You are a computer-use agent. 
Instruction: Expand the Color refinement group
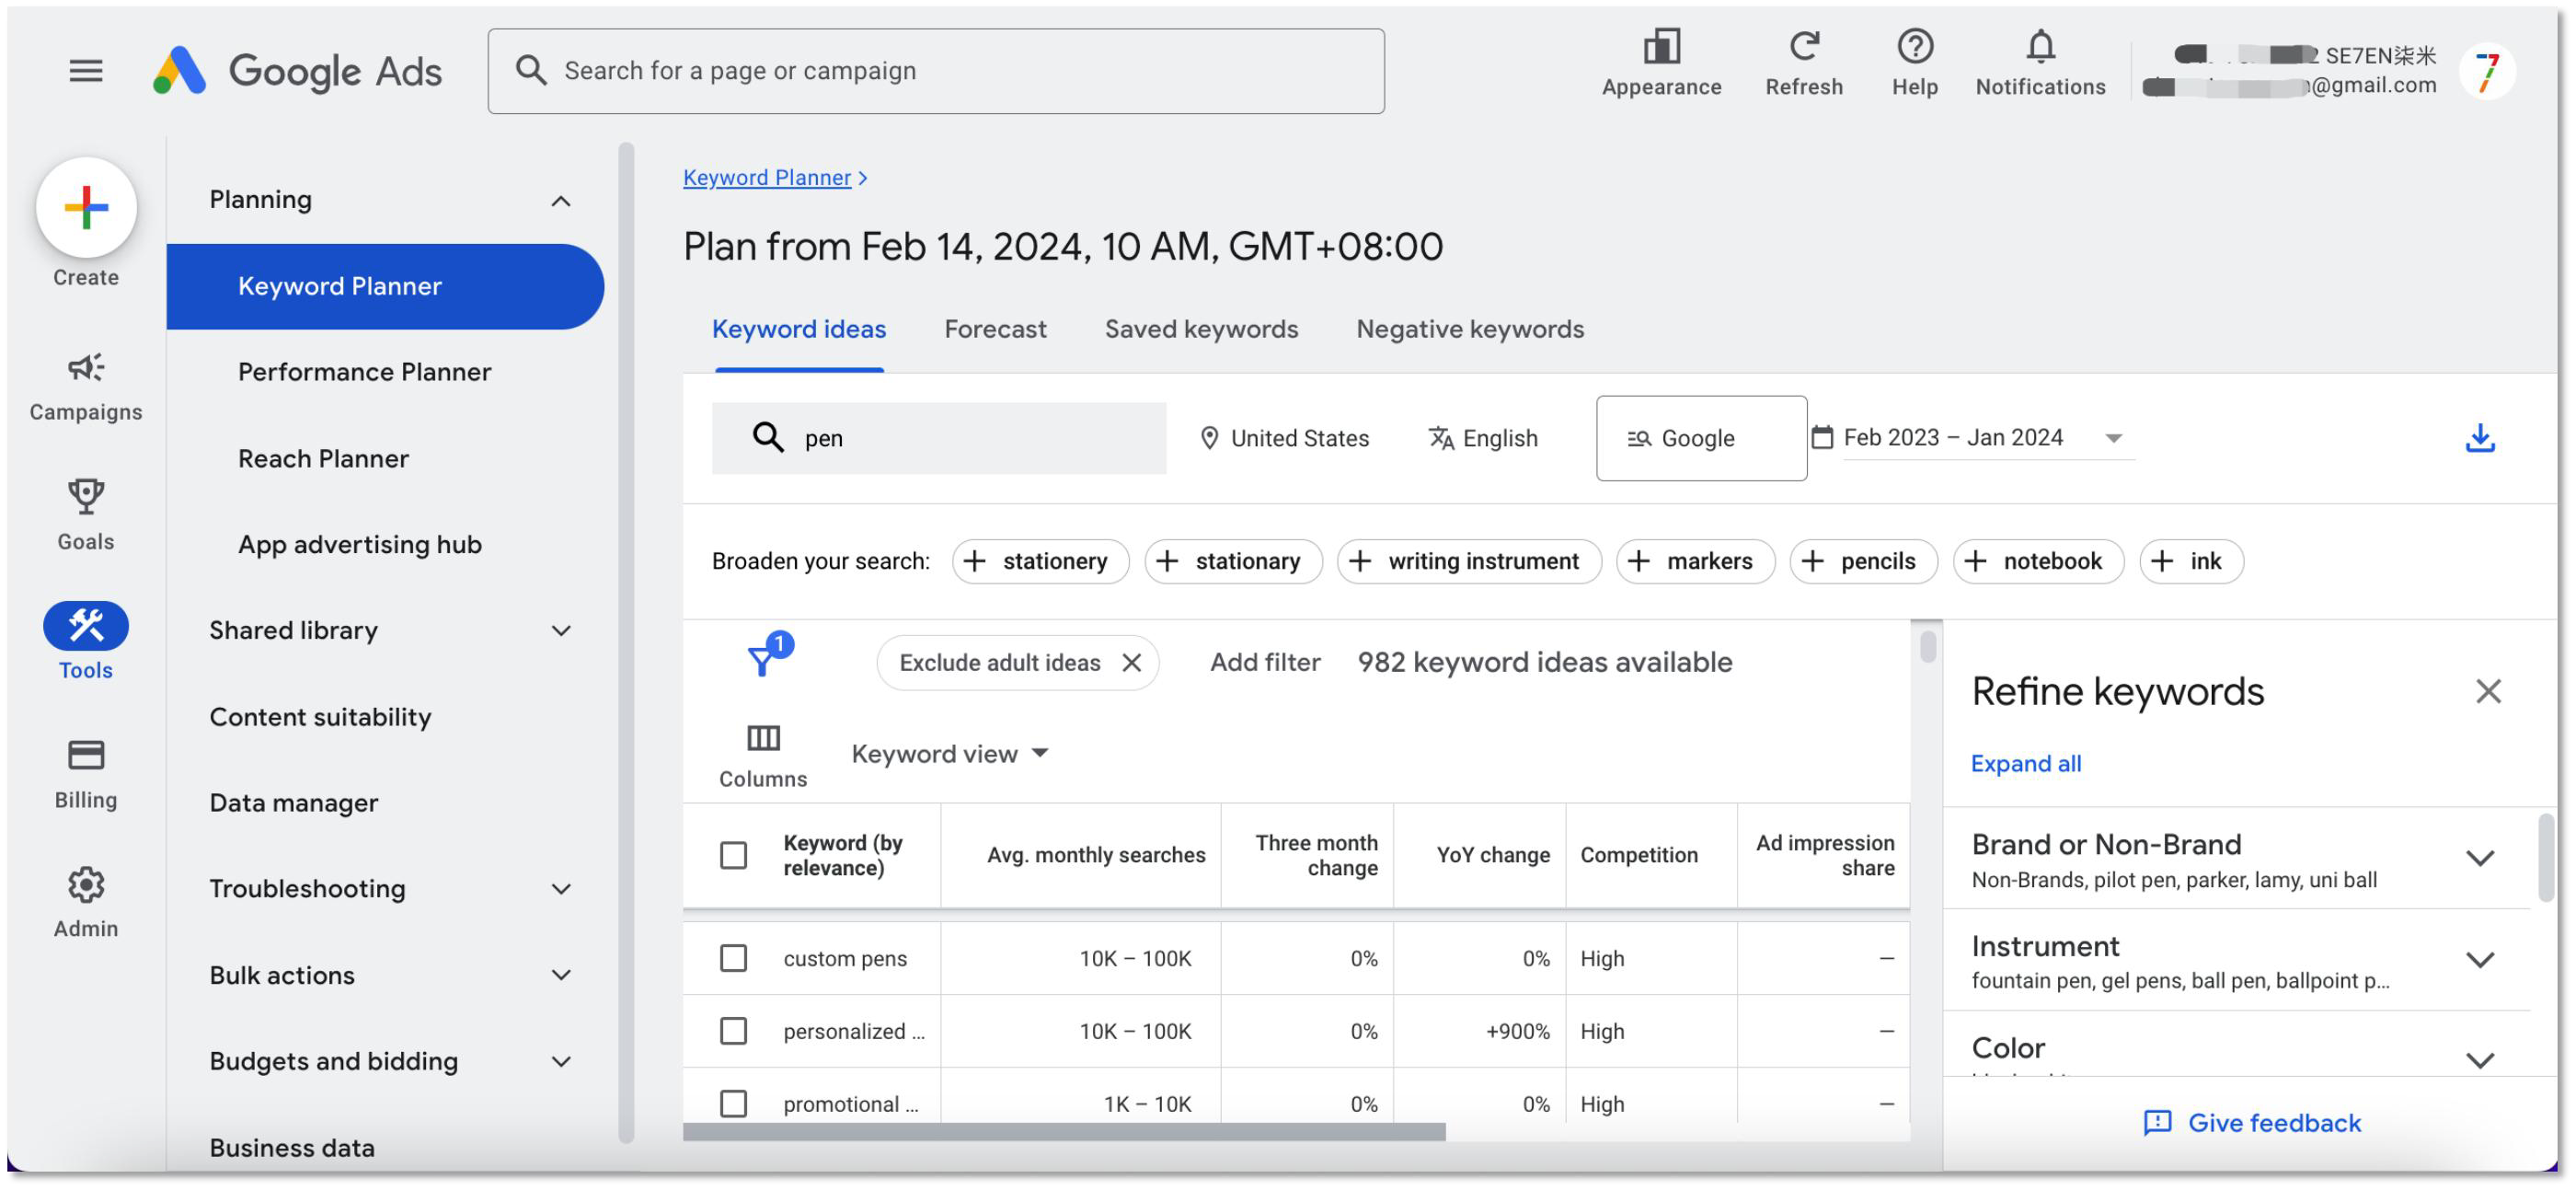point(2480,1060)
